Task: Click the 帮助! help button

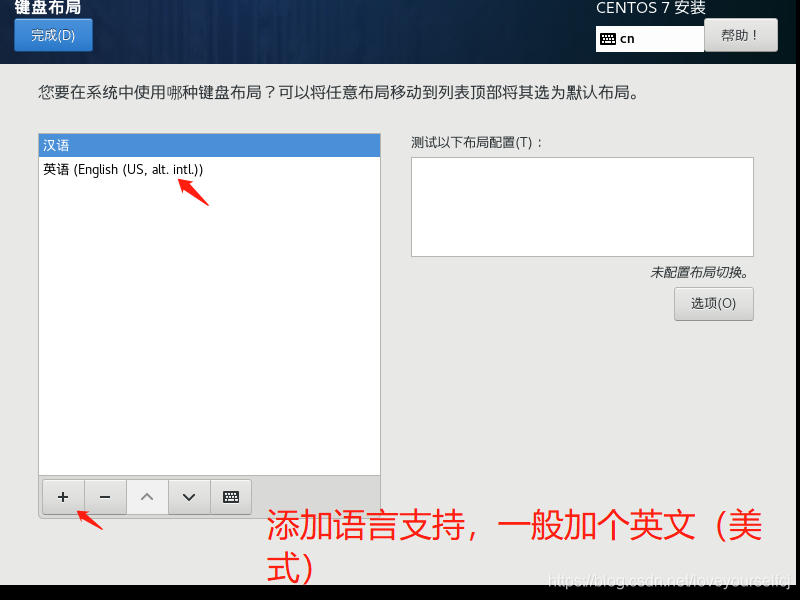Action: (740, 35)
